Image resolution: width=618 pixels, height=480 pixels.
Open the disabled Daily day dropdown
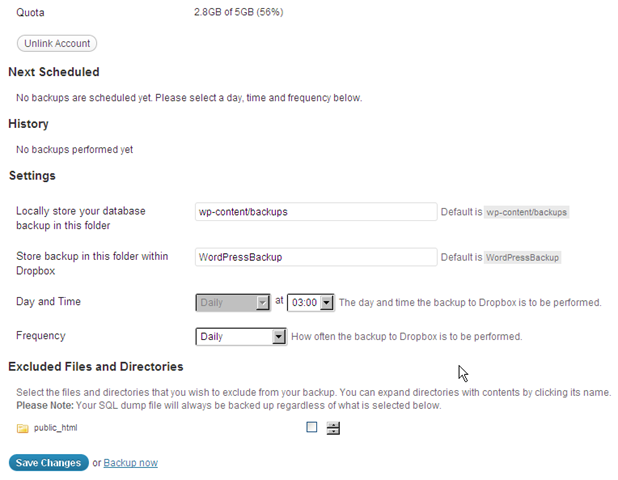[234, 302]
